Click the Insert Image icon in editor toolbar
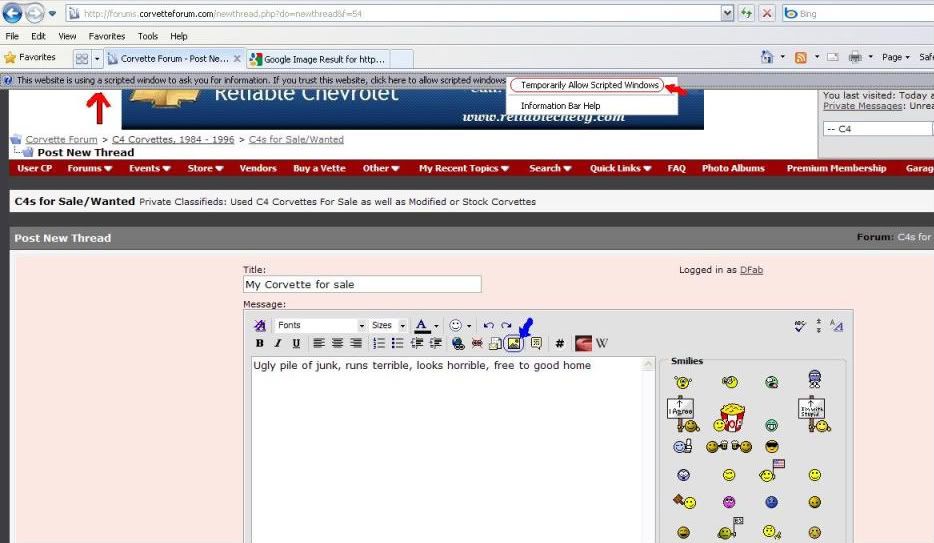Viewport: 934px width, 543px height. click(x=514, y=343)
